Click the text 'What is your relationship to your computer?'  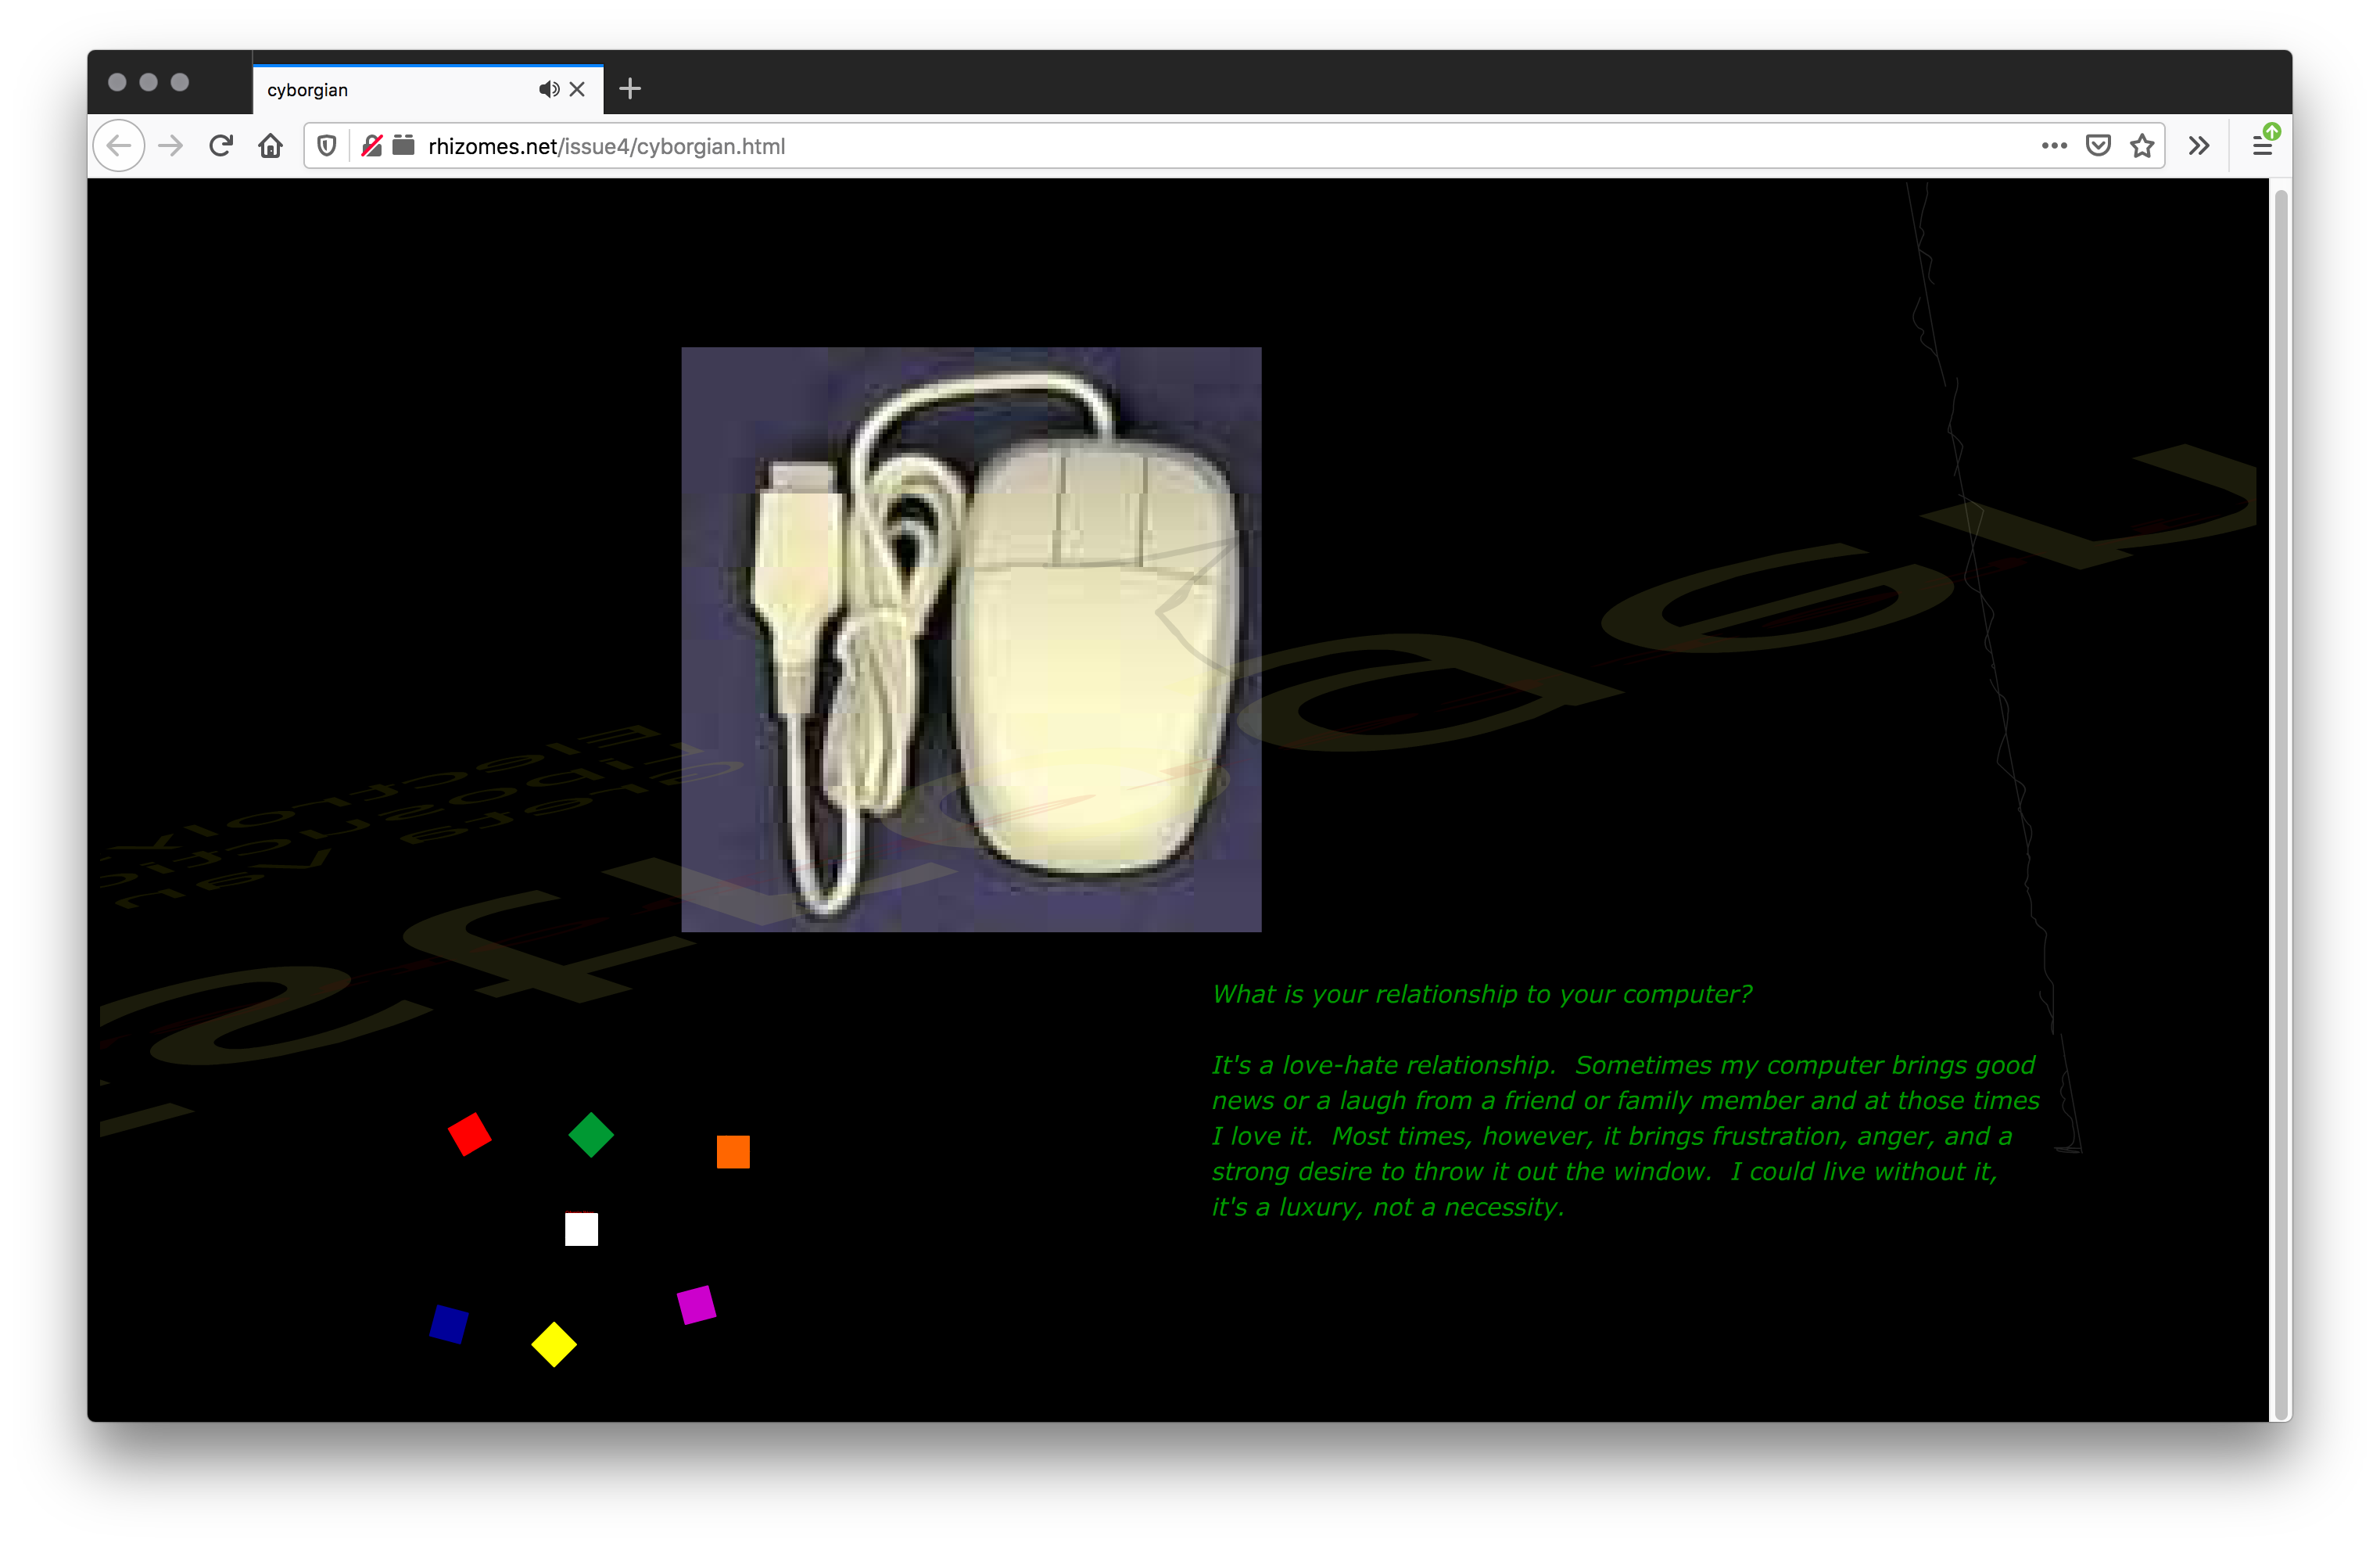tap(1481, 994)
